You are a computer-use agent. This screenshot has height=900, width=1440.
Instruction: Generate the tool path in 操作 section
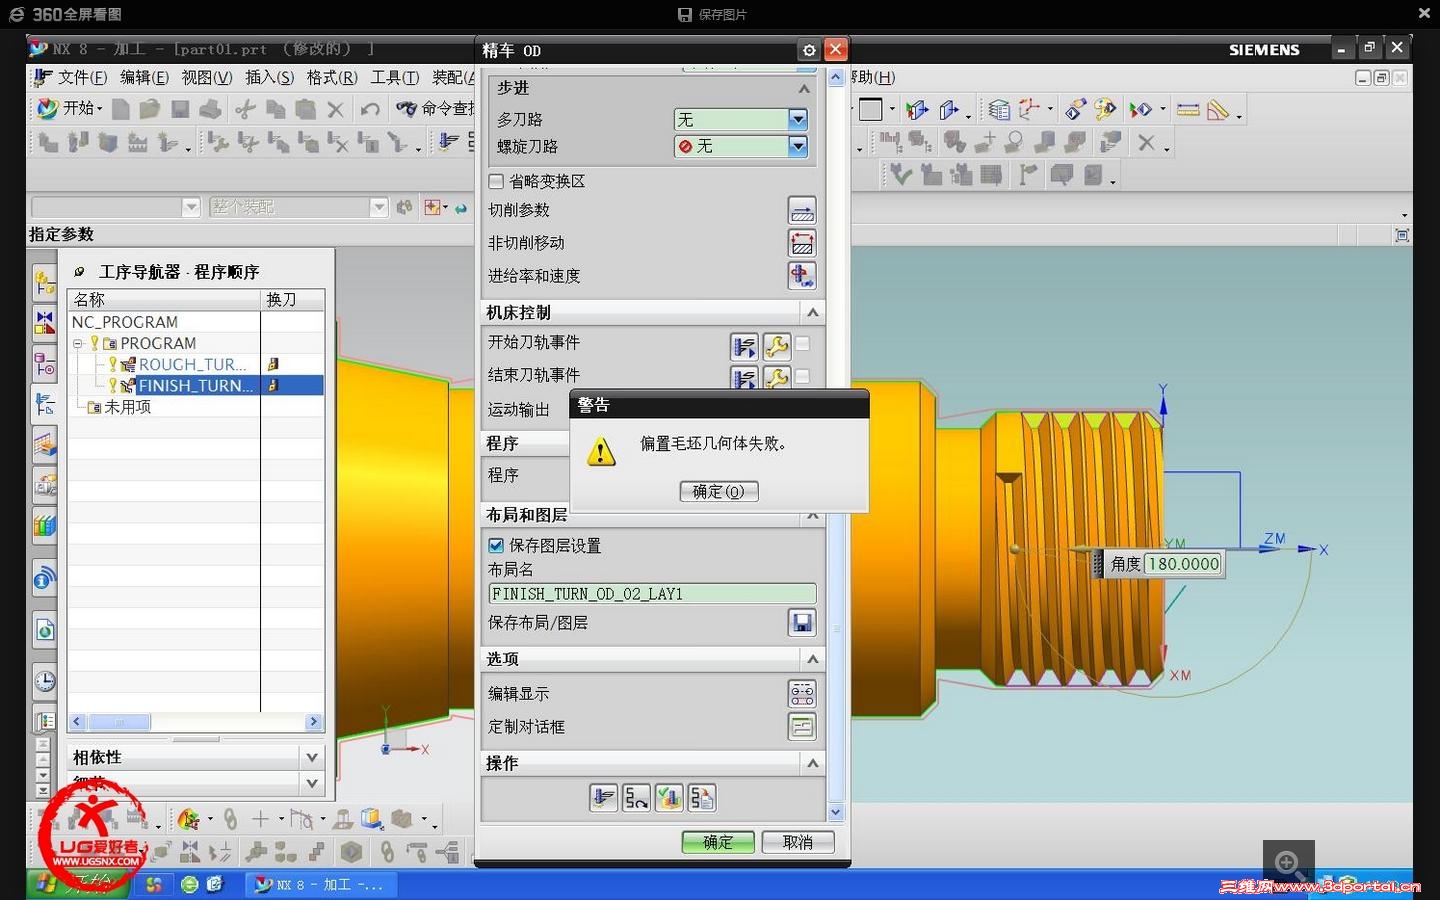604,798
